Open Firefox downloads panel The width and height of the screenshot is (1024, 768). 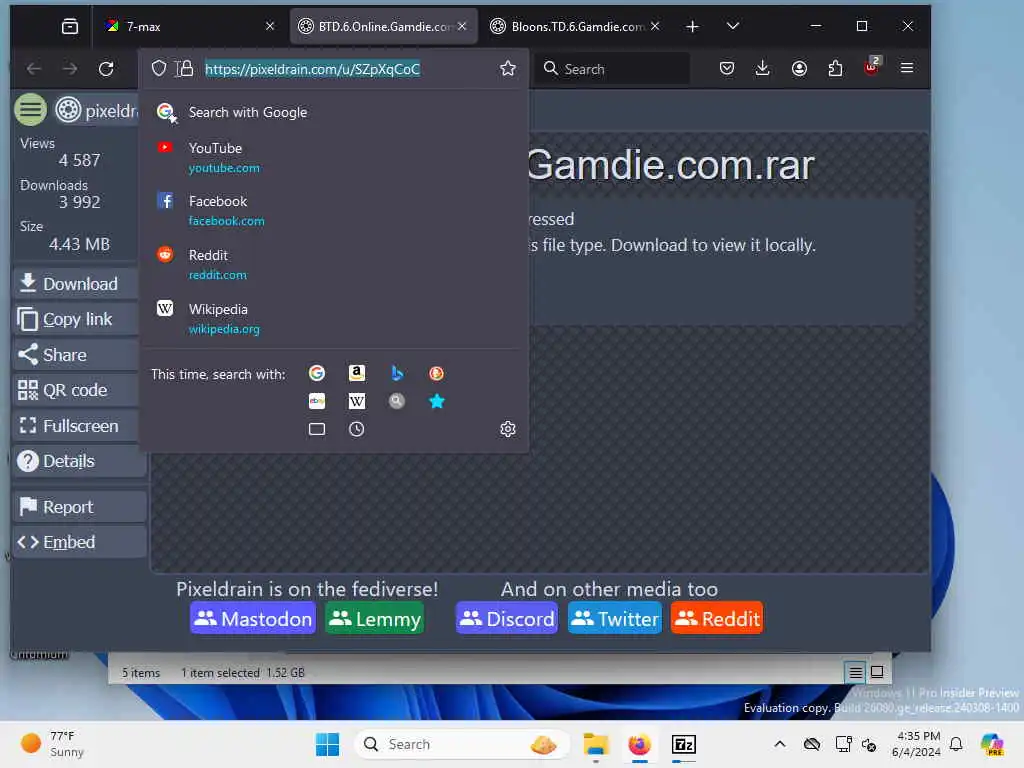(762, 69)
